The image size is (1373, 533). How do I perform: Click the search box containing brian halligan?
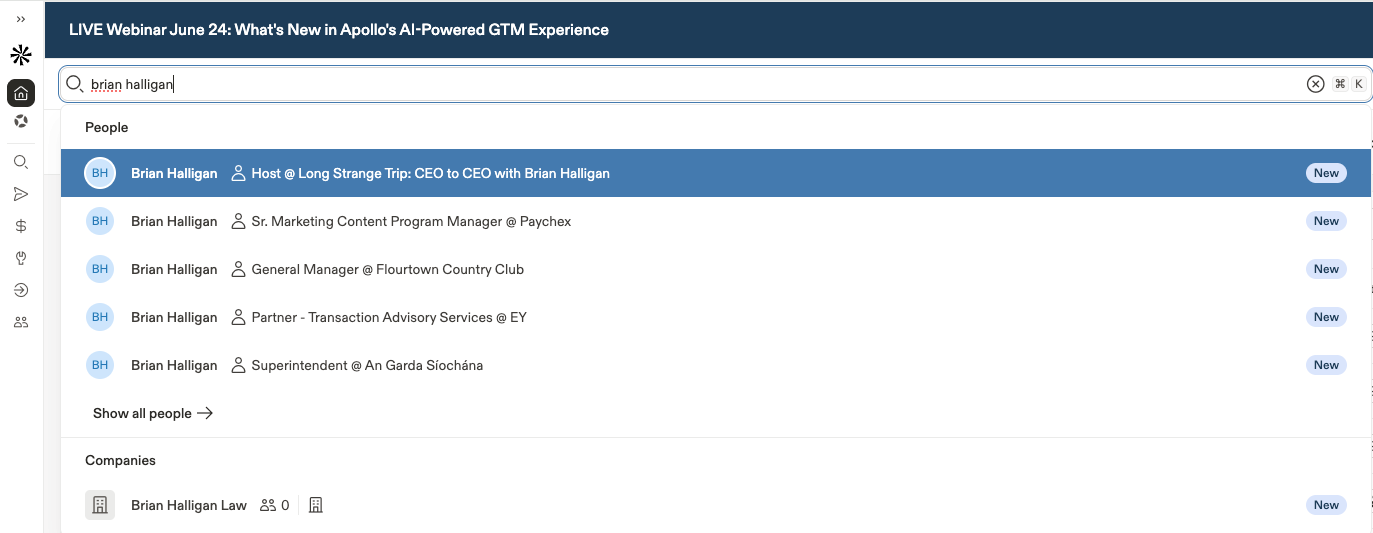(715, 84)
